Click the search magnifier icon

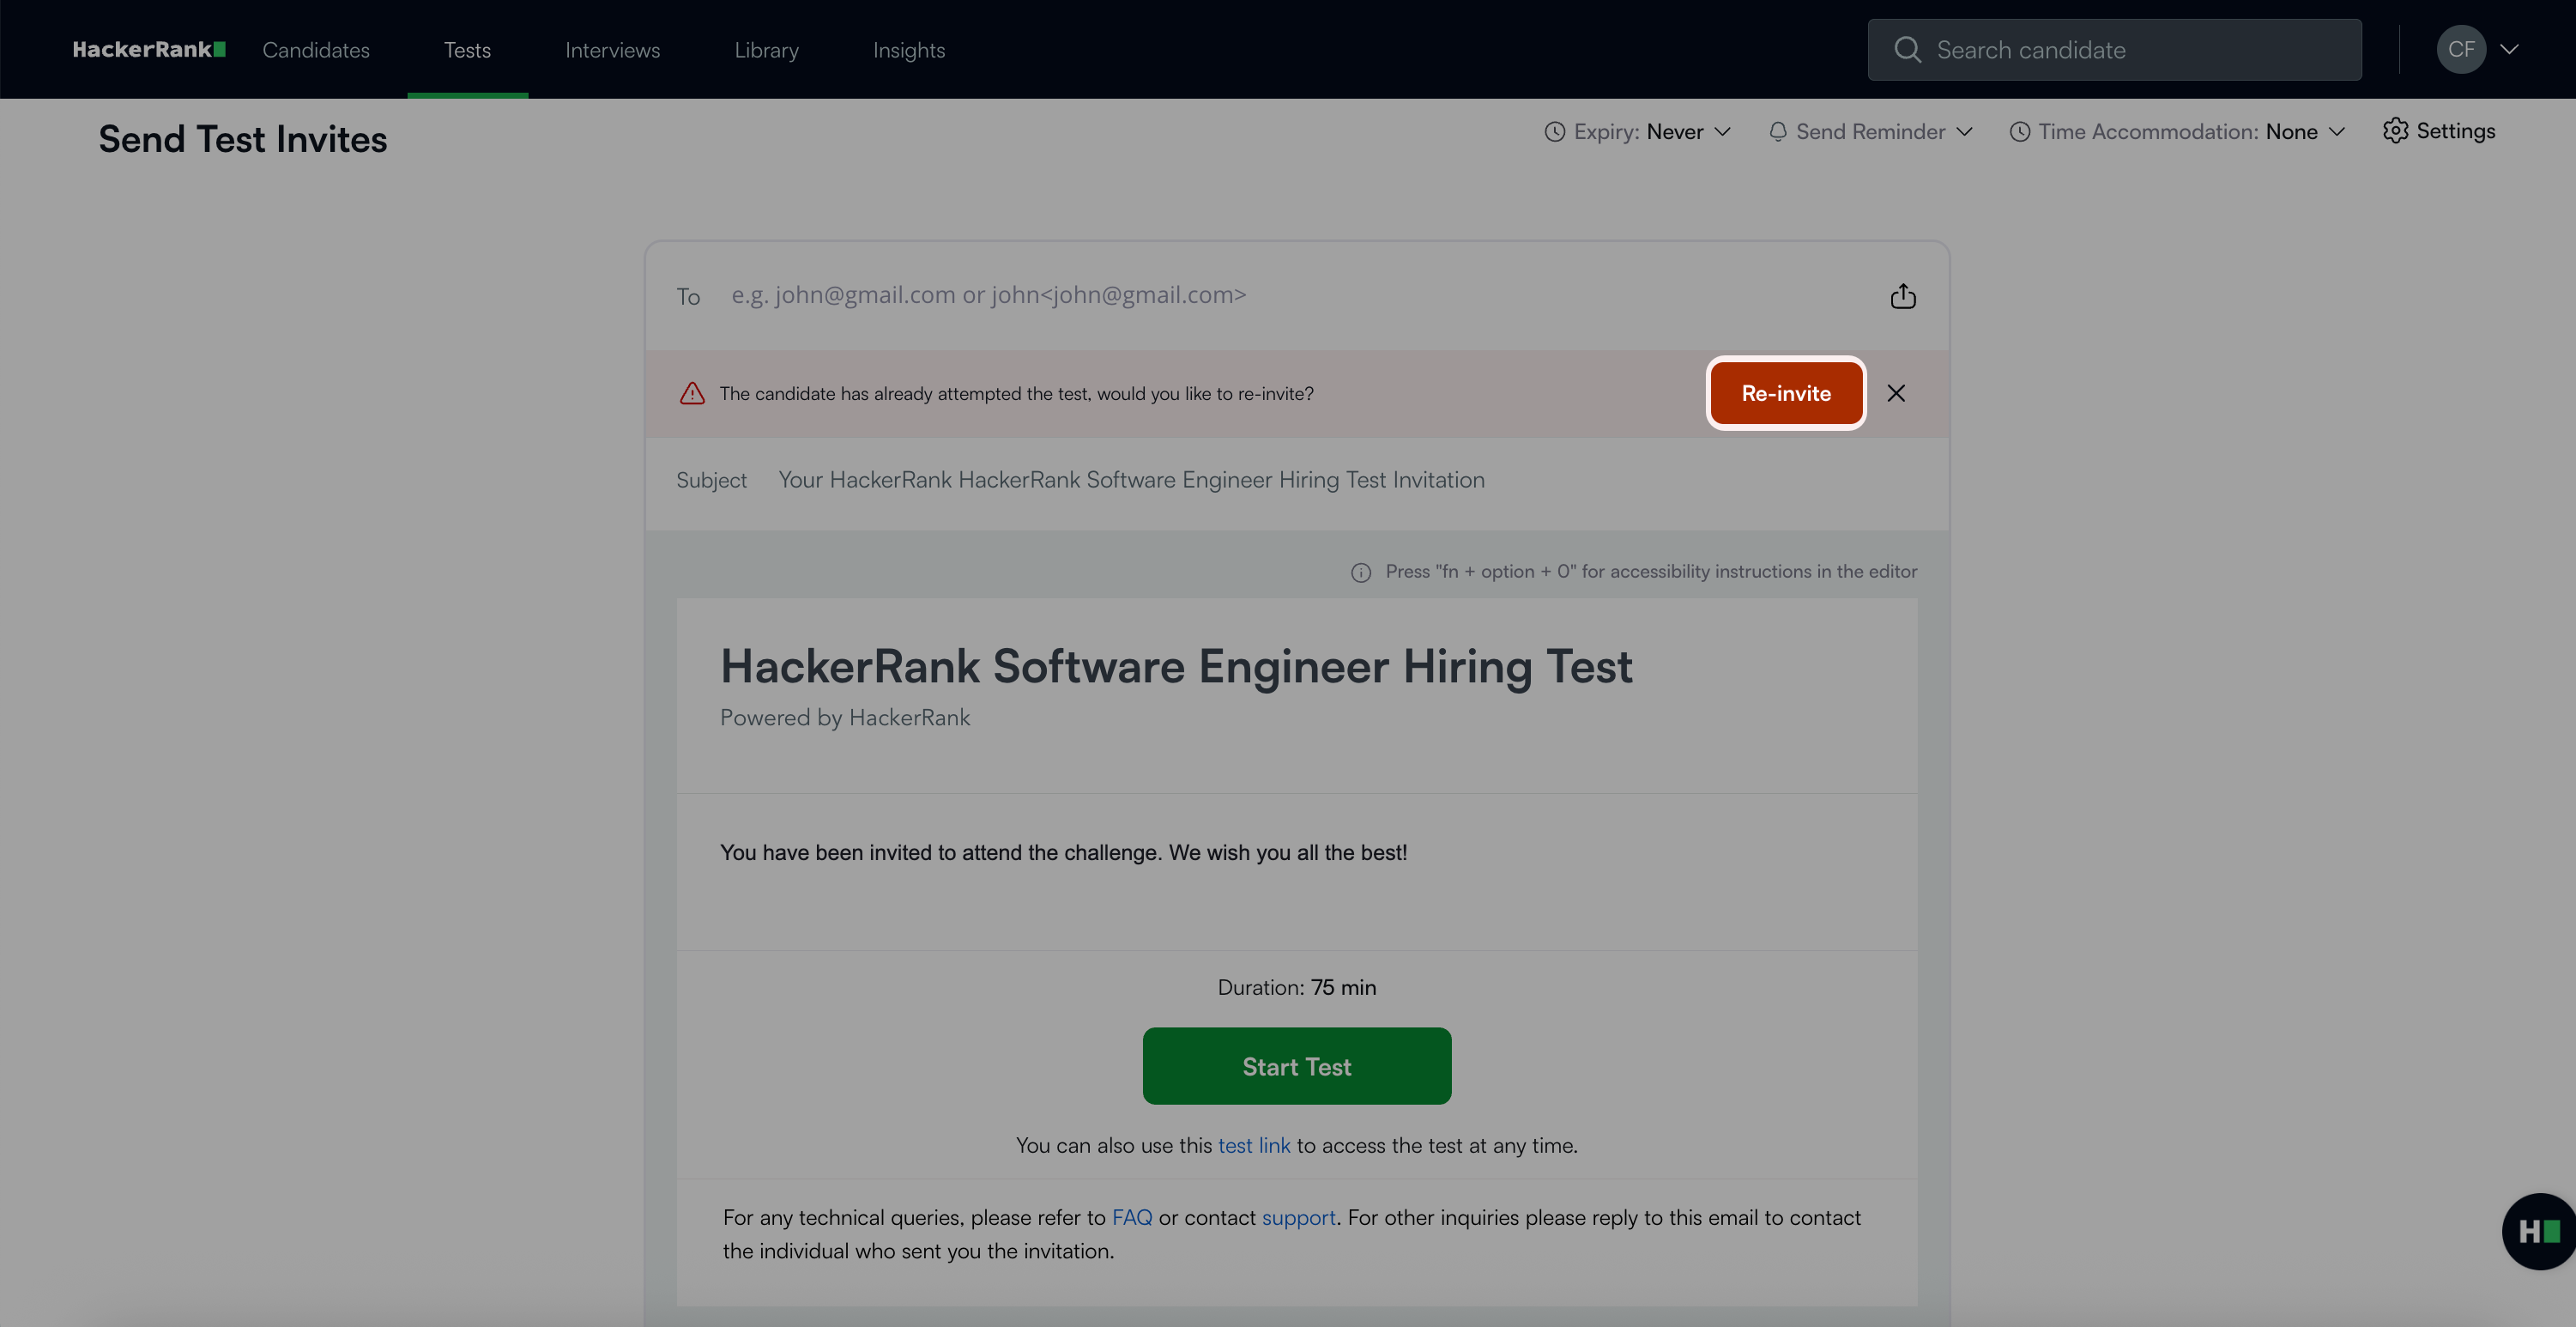[1907, 50]
